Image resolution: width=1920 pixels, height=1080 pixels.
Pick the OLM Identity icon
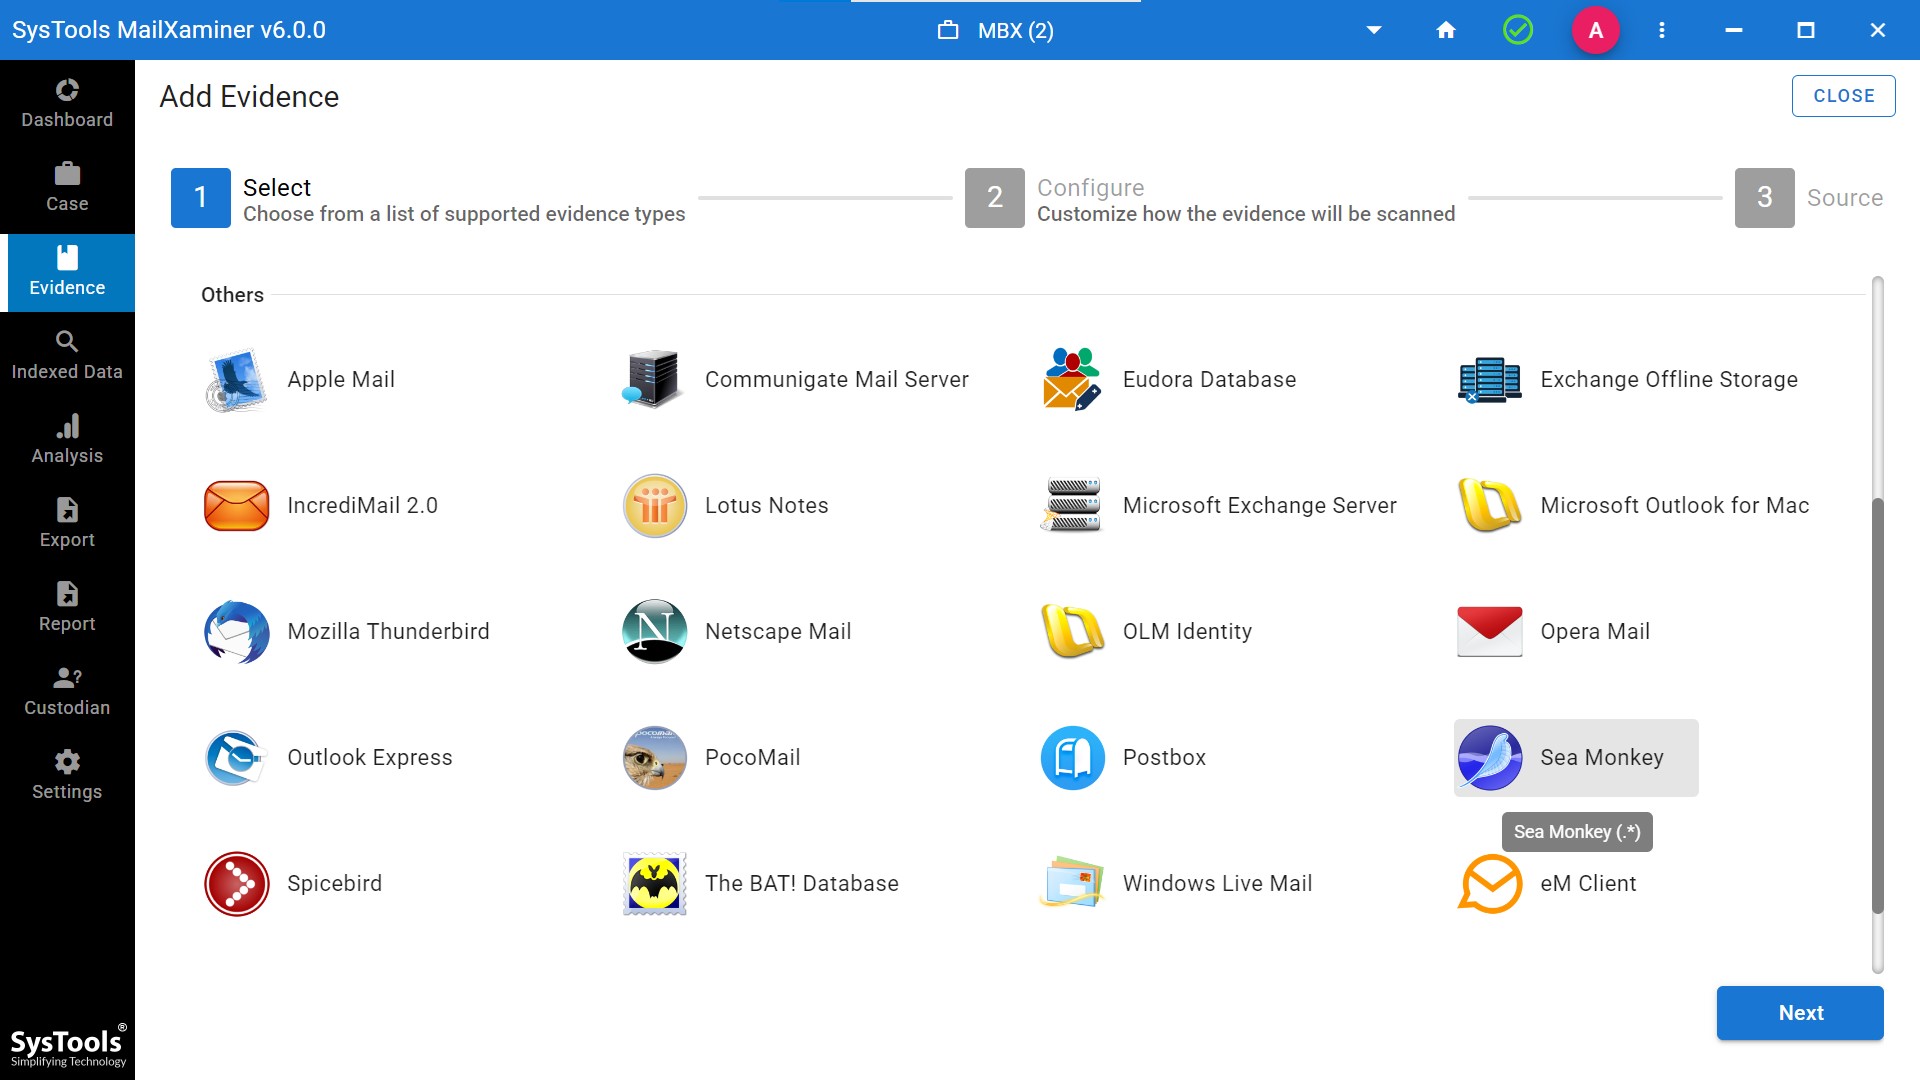tap(1072, 632)
